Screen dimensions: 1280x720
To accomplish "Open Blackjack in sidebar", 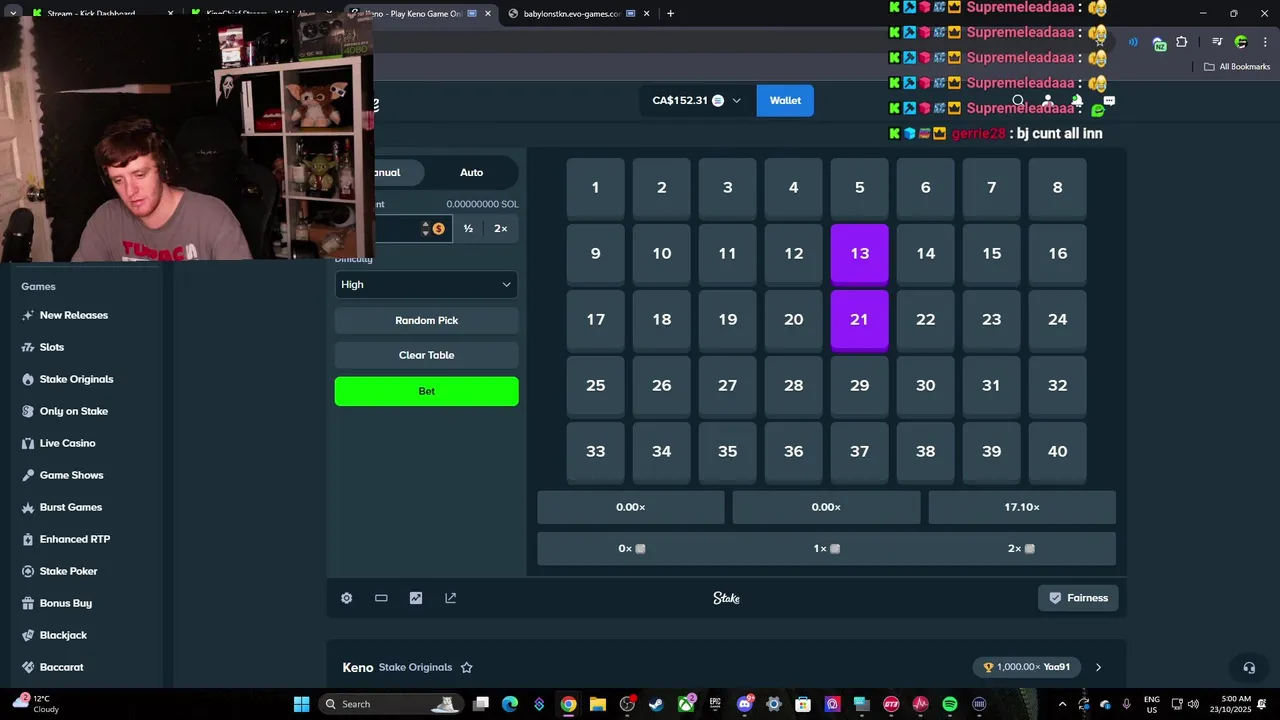I will click(x=55, y=635).
